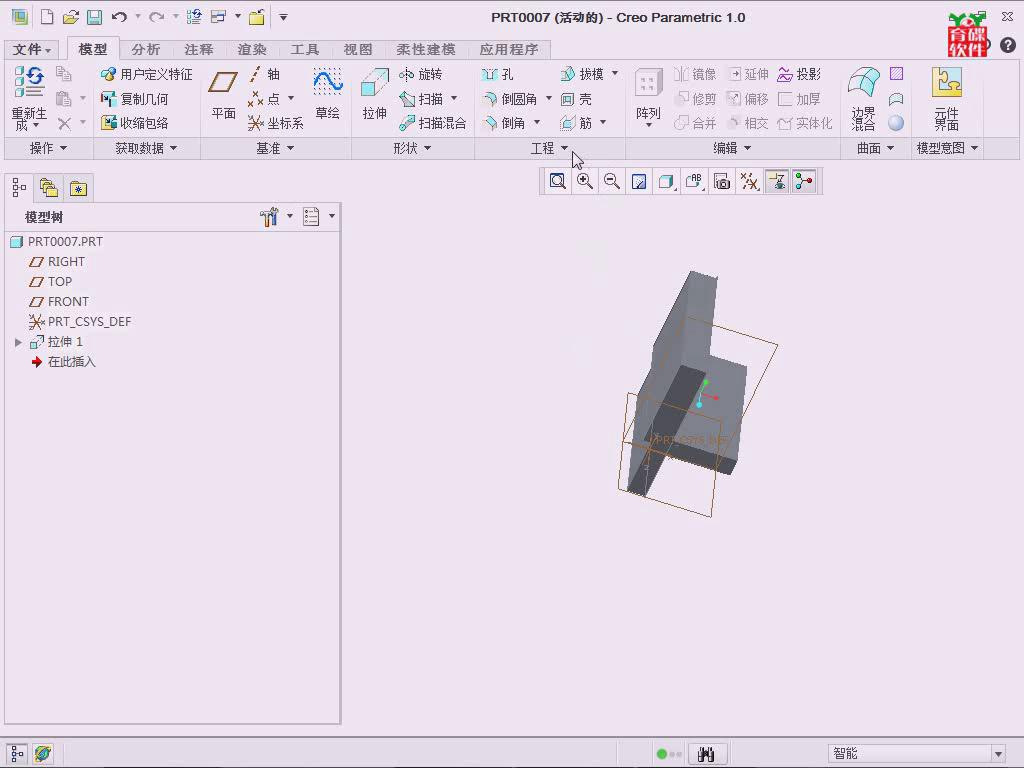Viewport: 1024px width, 768px height.
Task: Click Shrinkwrap (收缩包络)
Action: (135, 123)
